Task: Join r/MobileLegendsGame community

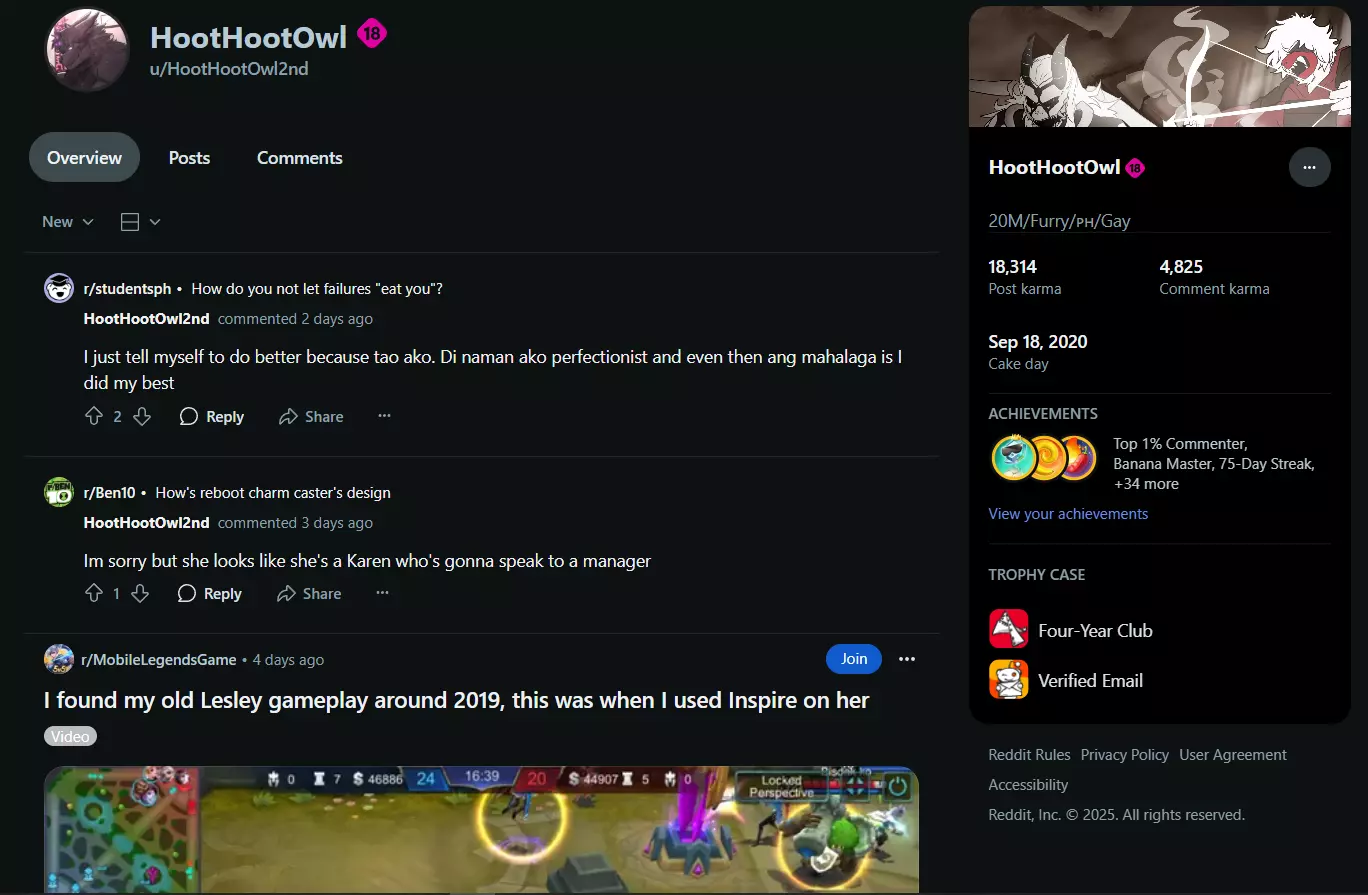Action: pos(854,659)
